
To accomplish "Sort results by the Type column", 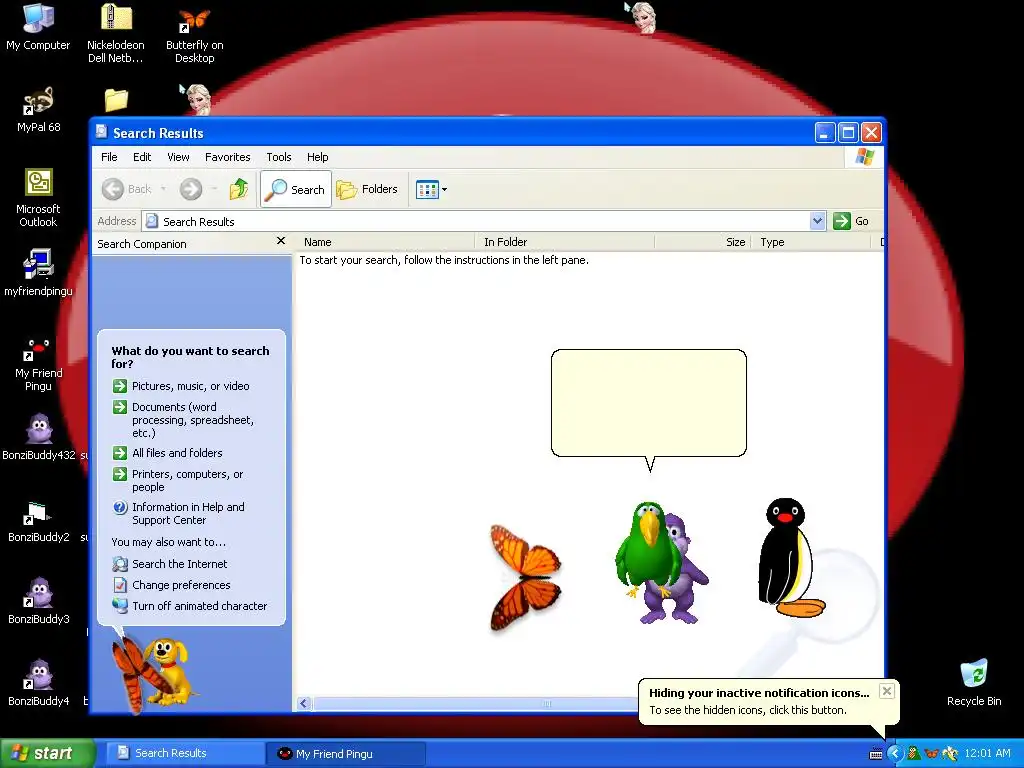I will coord(811,242).
